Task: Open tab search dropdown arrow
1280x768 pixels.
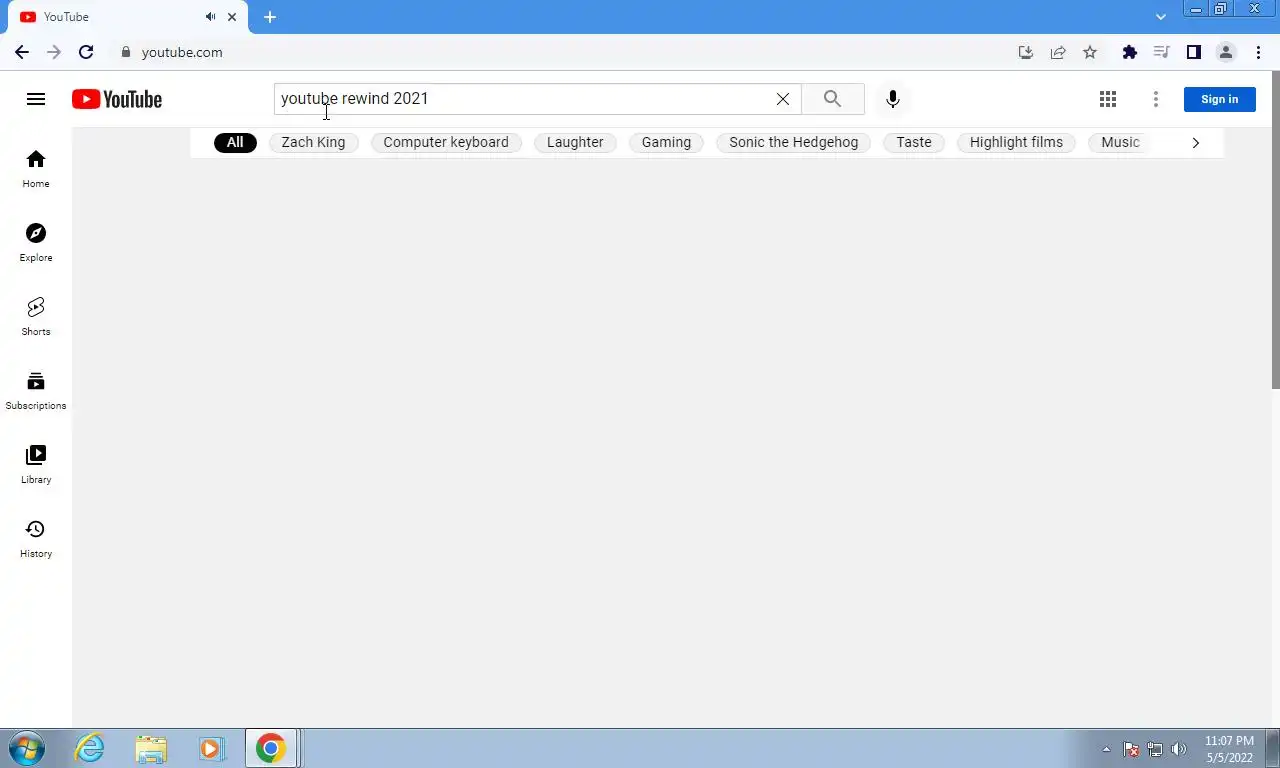Action: pyautogui.click(x=1161, y=17)
